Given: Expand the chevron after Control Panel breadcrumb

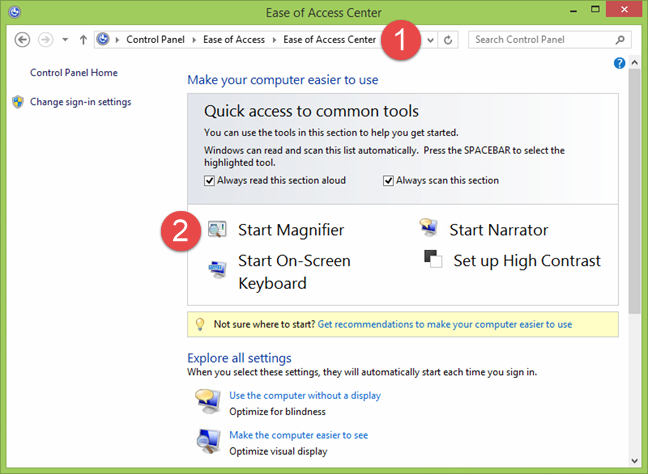Looking at the screenshot, I should pyautogui.click(x=194, y=40).
